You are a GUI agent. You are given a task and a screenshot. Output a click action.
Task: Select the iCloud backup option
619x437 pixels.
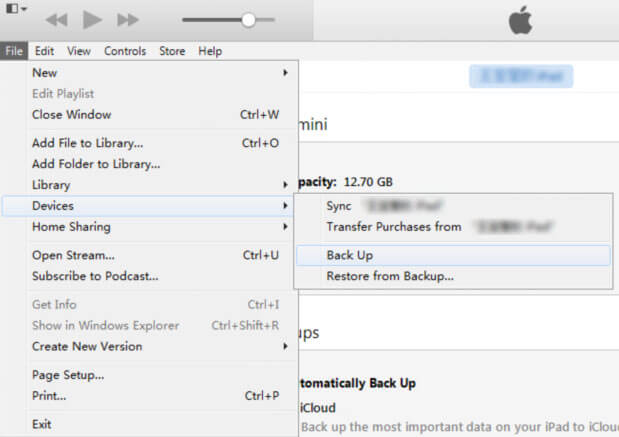pos(318,408)
